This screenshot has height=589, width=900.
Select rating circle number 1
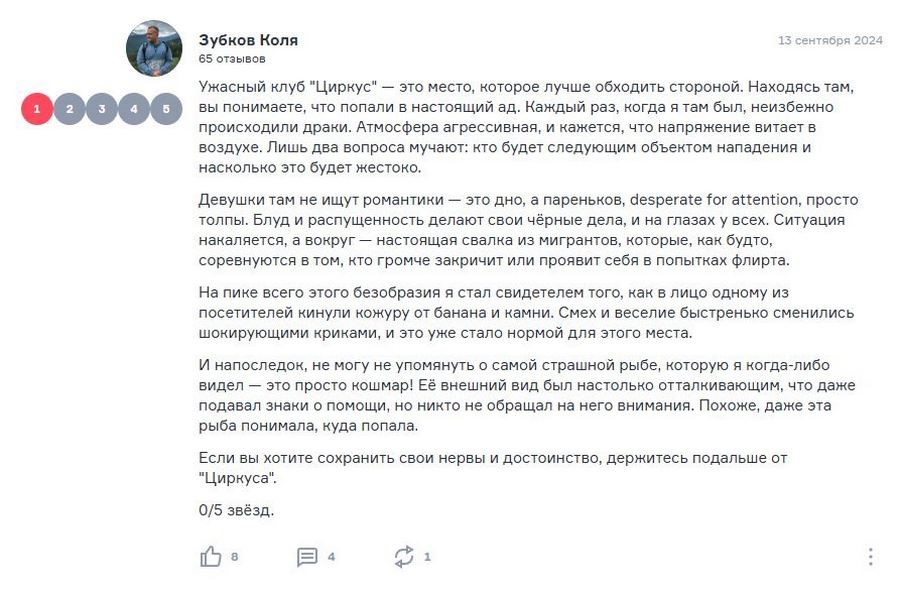click(37, 109)
